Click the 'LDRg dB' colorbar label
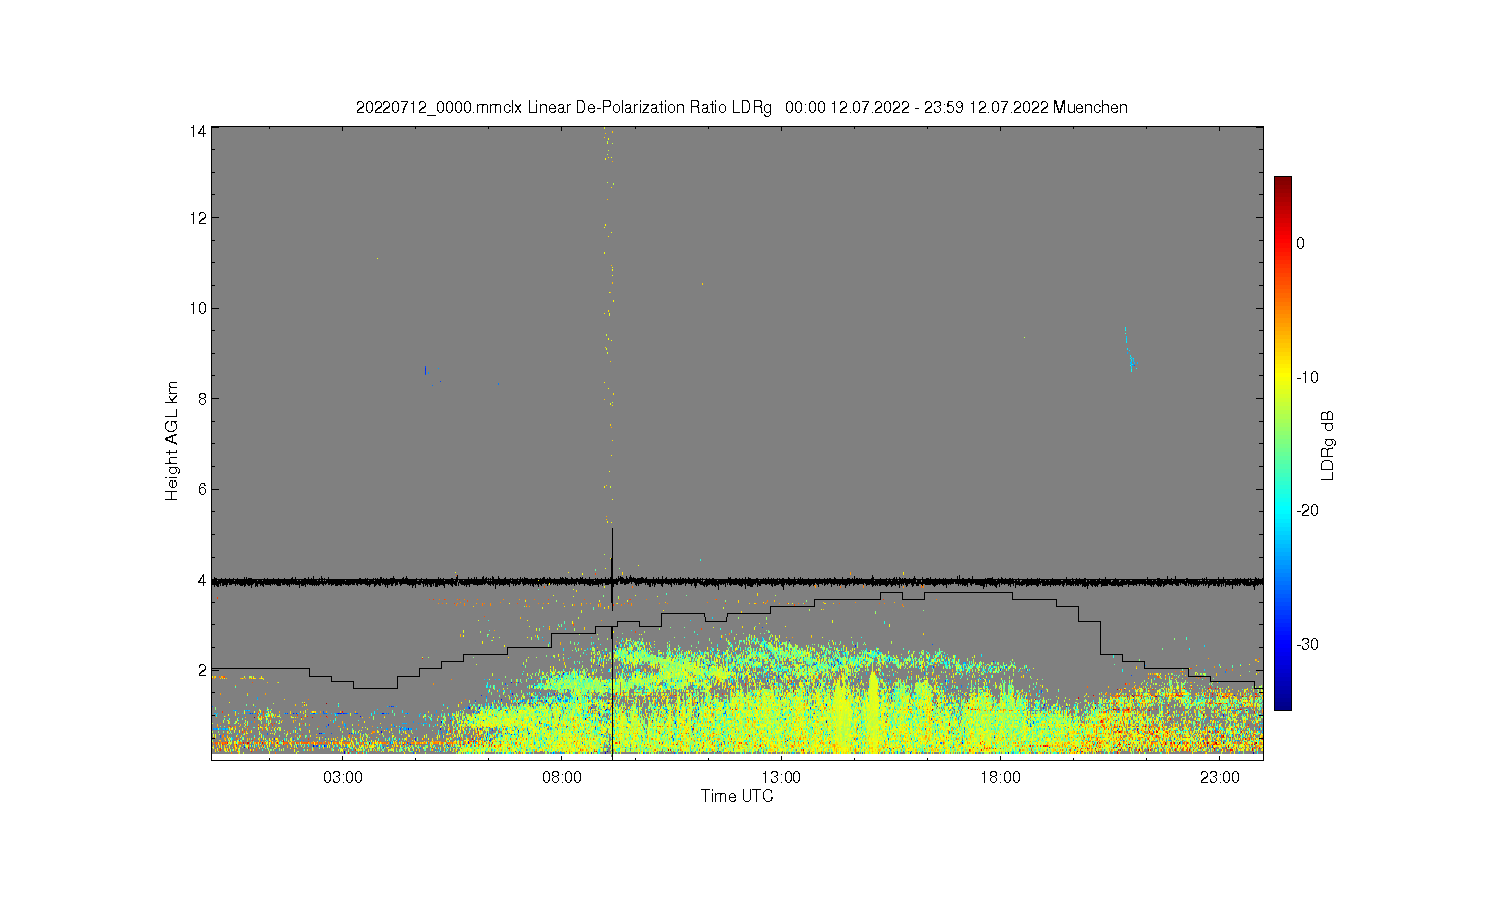The width and height of the screenshot is (1500, 900). [x=1328, y=445]
